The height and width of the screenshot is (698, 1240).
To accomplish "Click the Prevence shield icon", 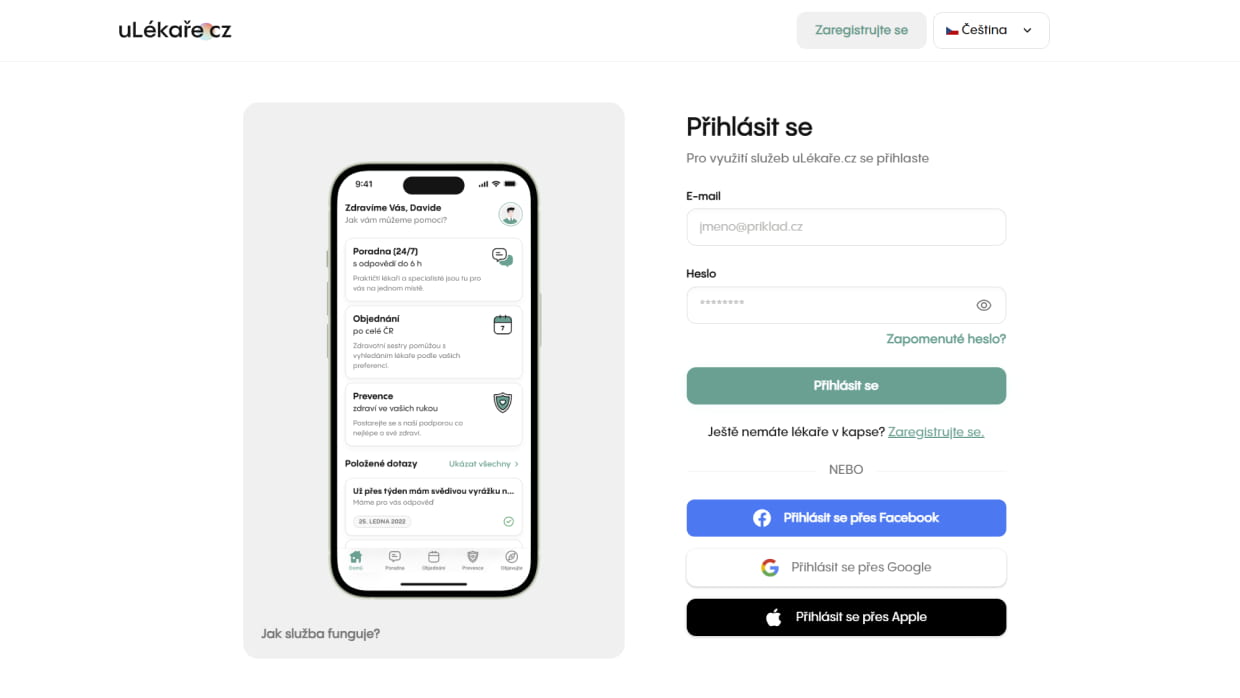I will point(503,402).
